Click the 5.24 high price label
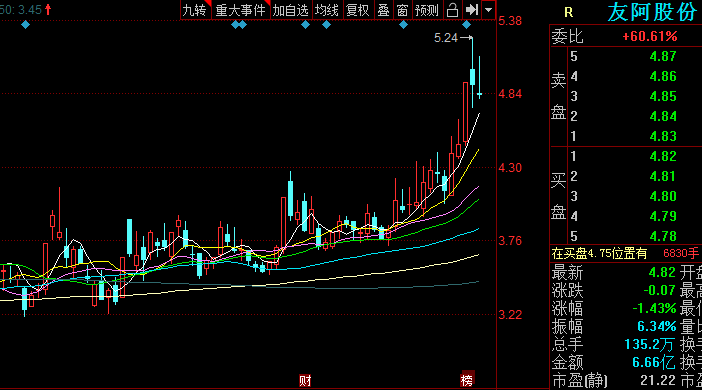702x390 pixels. (x=445, y=38)
